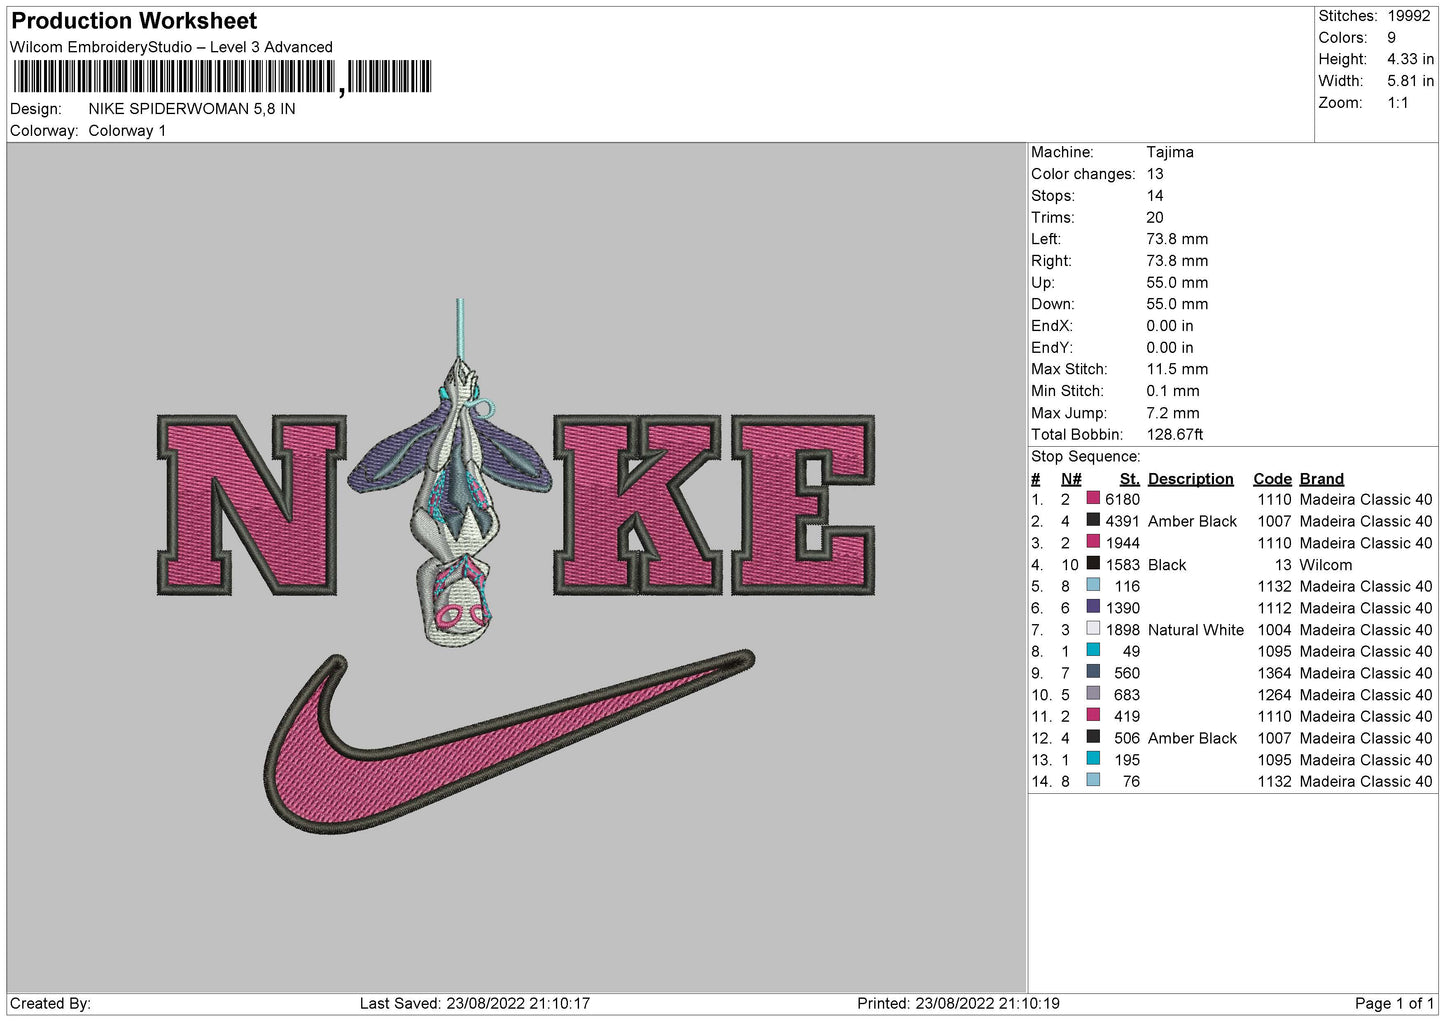Click the Description column header

pyautogui.click(x=1190, y=479)
